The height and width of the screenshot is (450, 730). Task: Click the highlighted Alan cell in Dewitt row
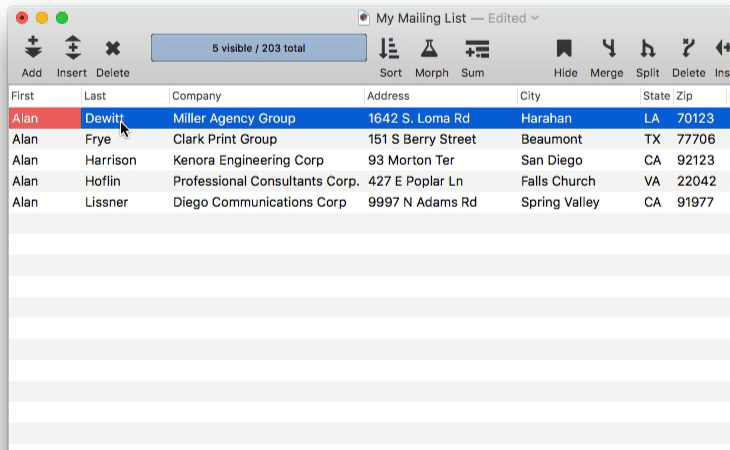45,118
